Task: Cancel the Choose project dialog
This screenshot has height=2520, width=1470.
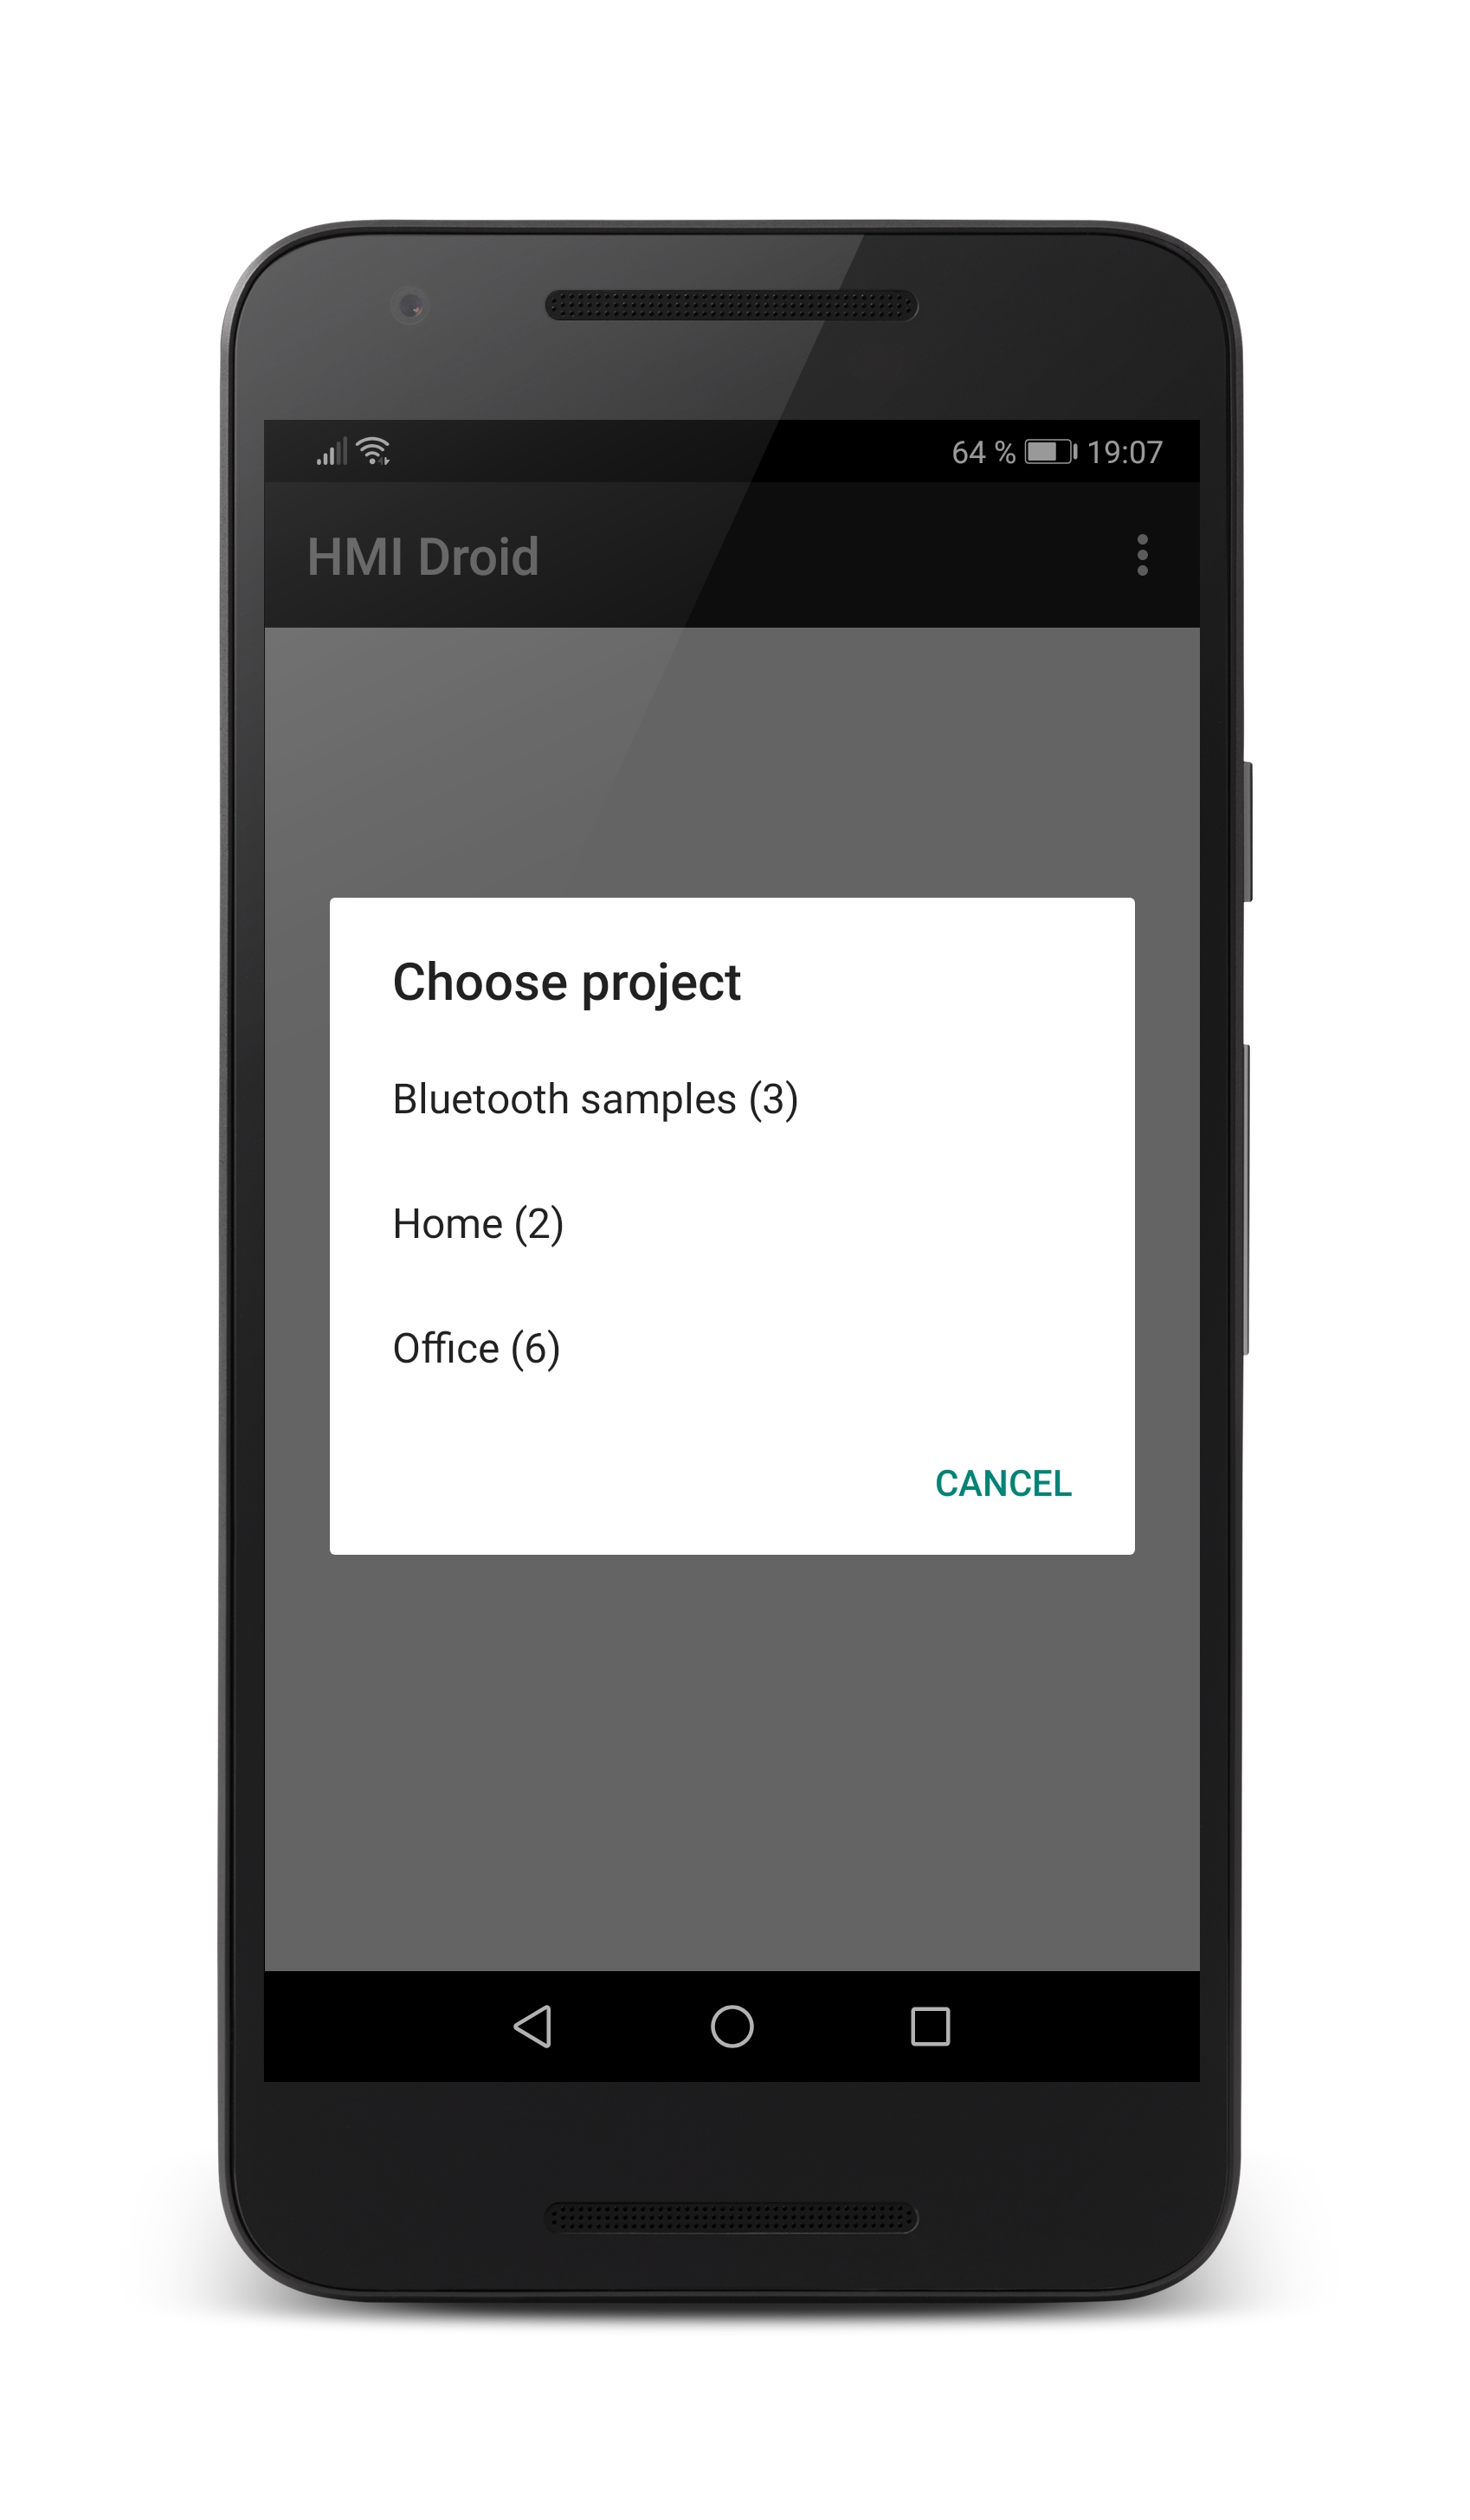Action: 1003,1484
